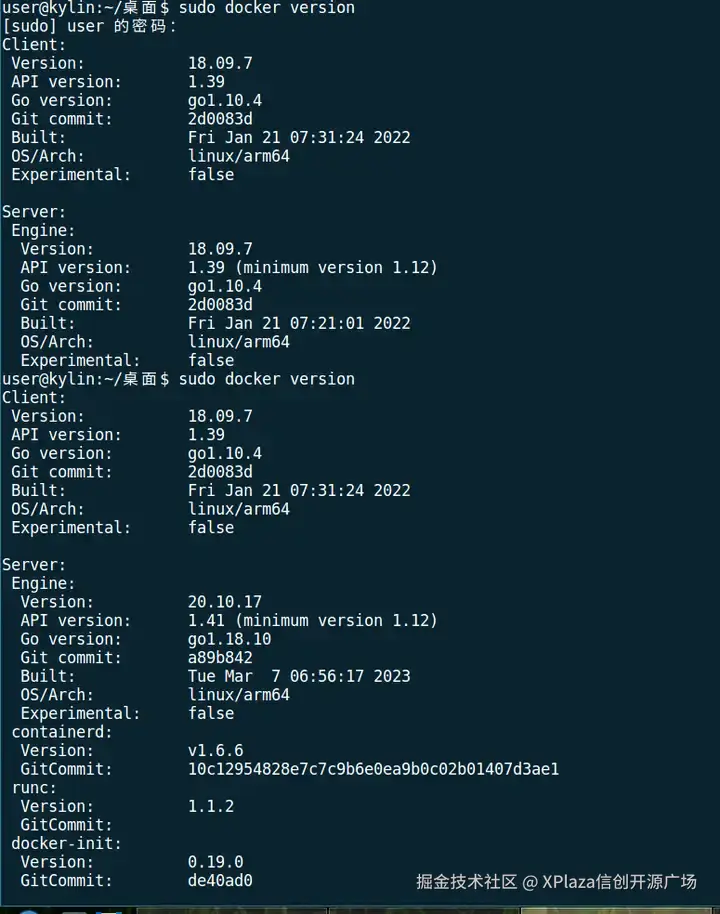Click the docker-init: section label
The width and height of the screenshot is (720, 914).
coord(66,843)
